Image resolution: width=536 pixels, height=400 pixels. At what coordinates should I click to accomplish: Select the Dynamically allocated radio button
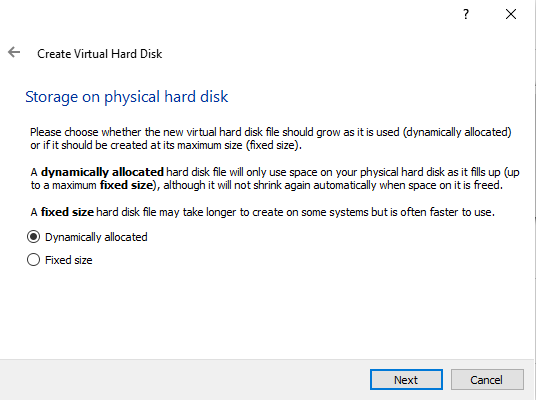click(x=34, y=237)
